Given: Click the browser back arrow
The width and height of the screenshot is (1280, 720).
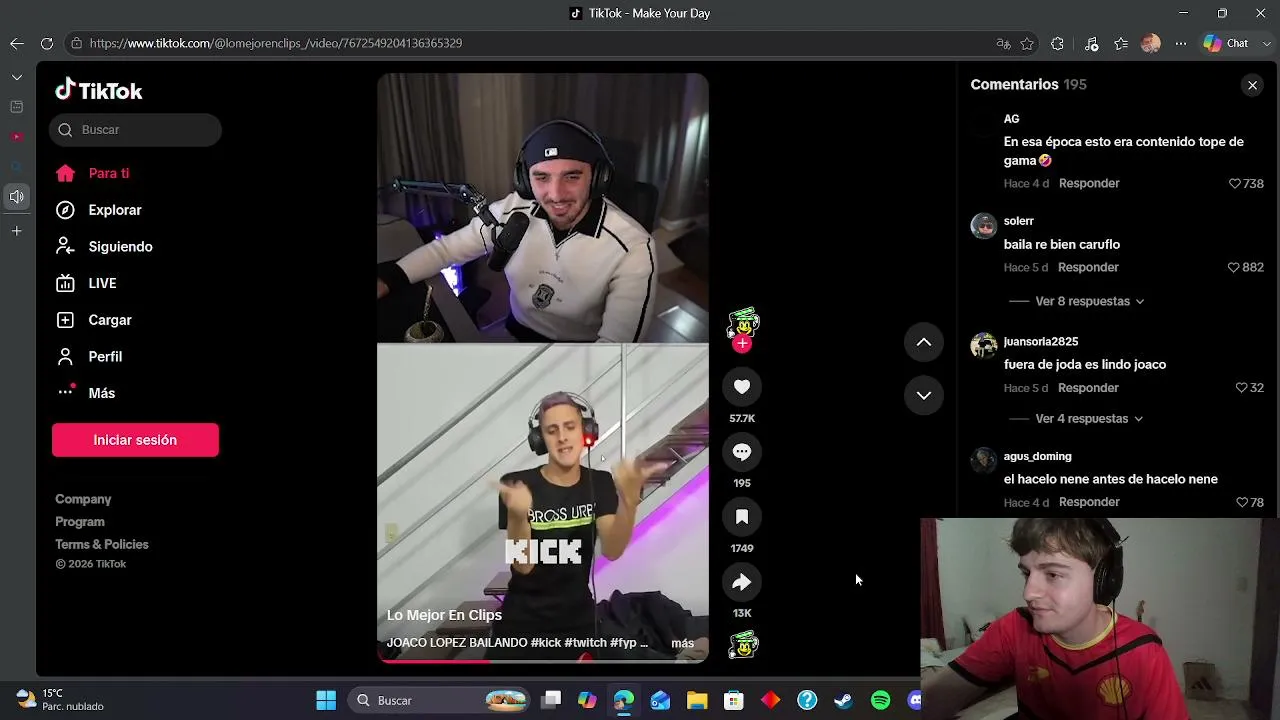Looking at the screenshot, I should [17, 43].
